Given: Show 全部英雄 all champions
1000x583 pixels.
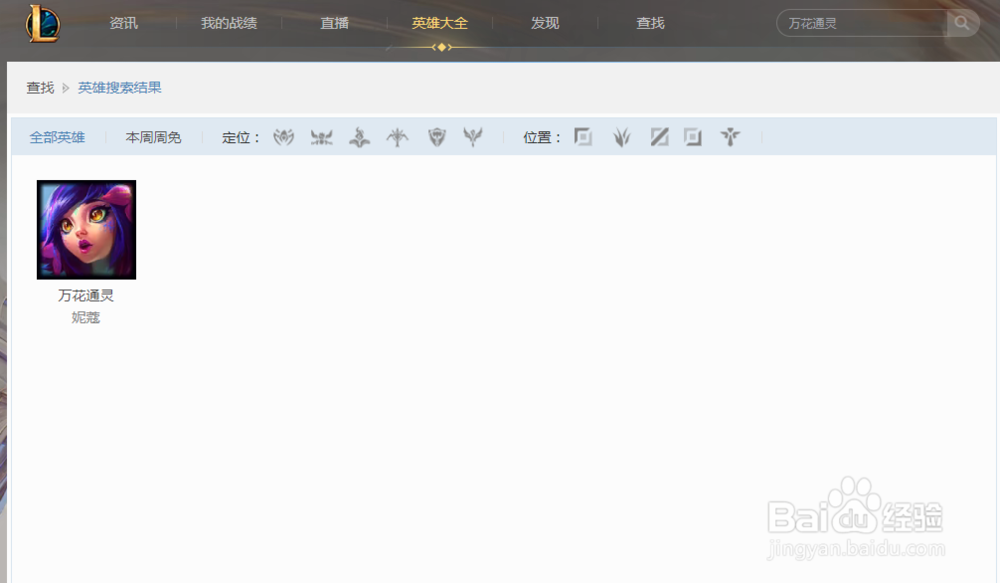Looking at the screenshot, I should (x=57, y=137).
